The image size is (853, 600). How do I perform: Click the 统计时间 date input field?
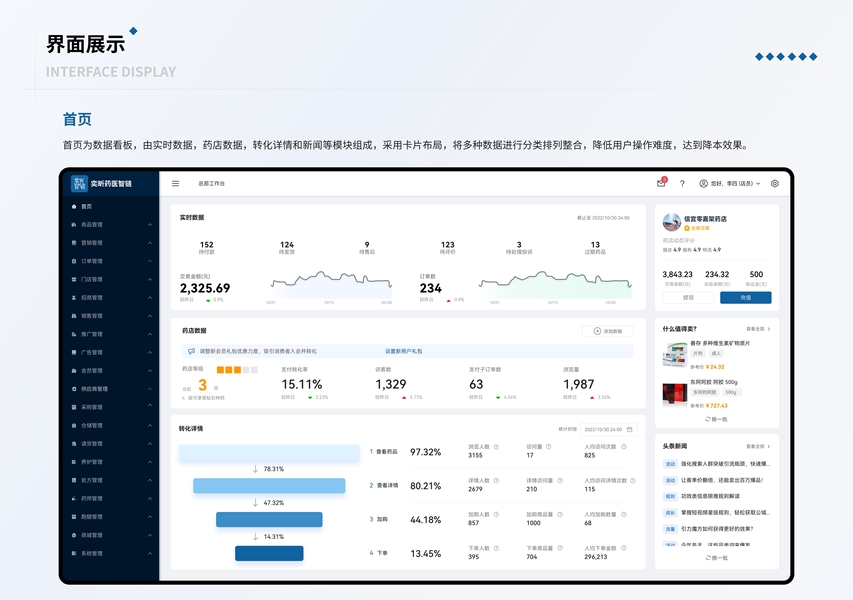point(608,429)
